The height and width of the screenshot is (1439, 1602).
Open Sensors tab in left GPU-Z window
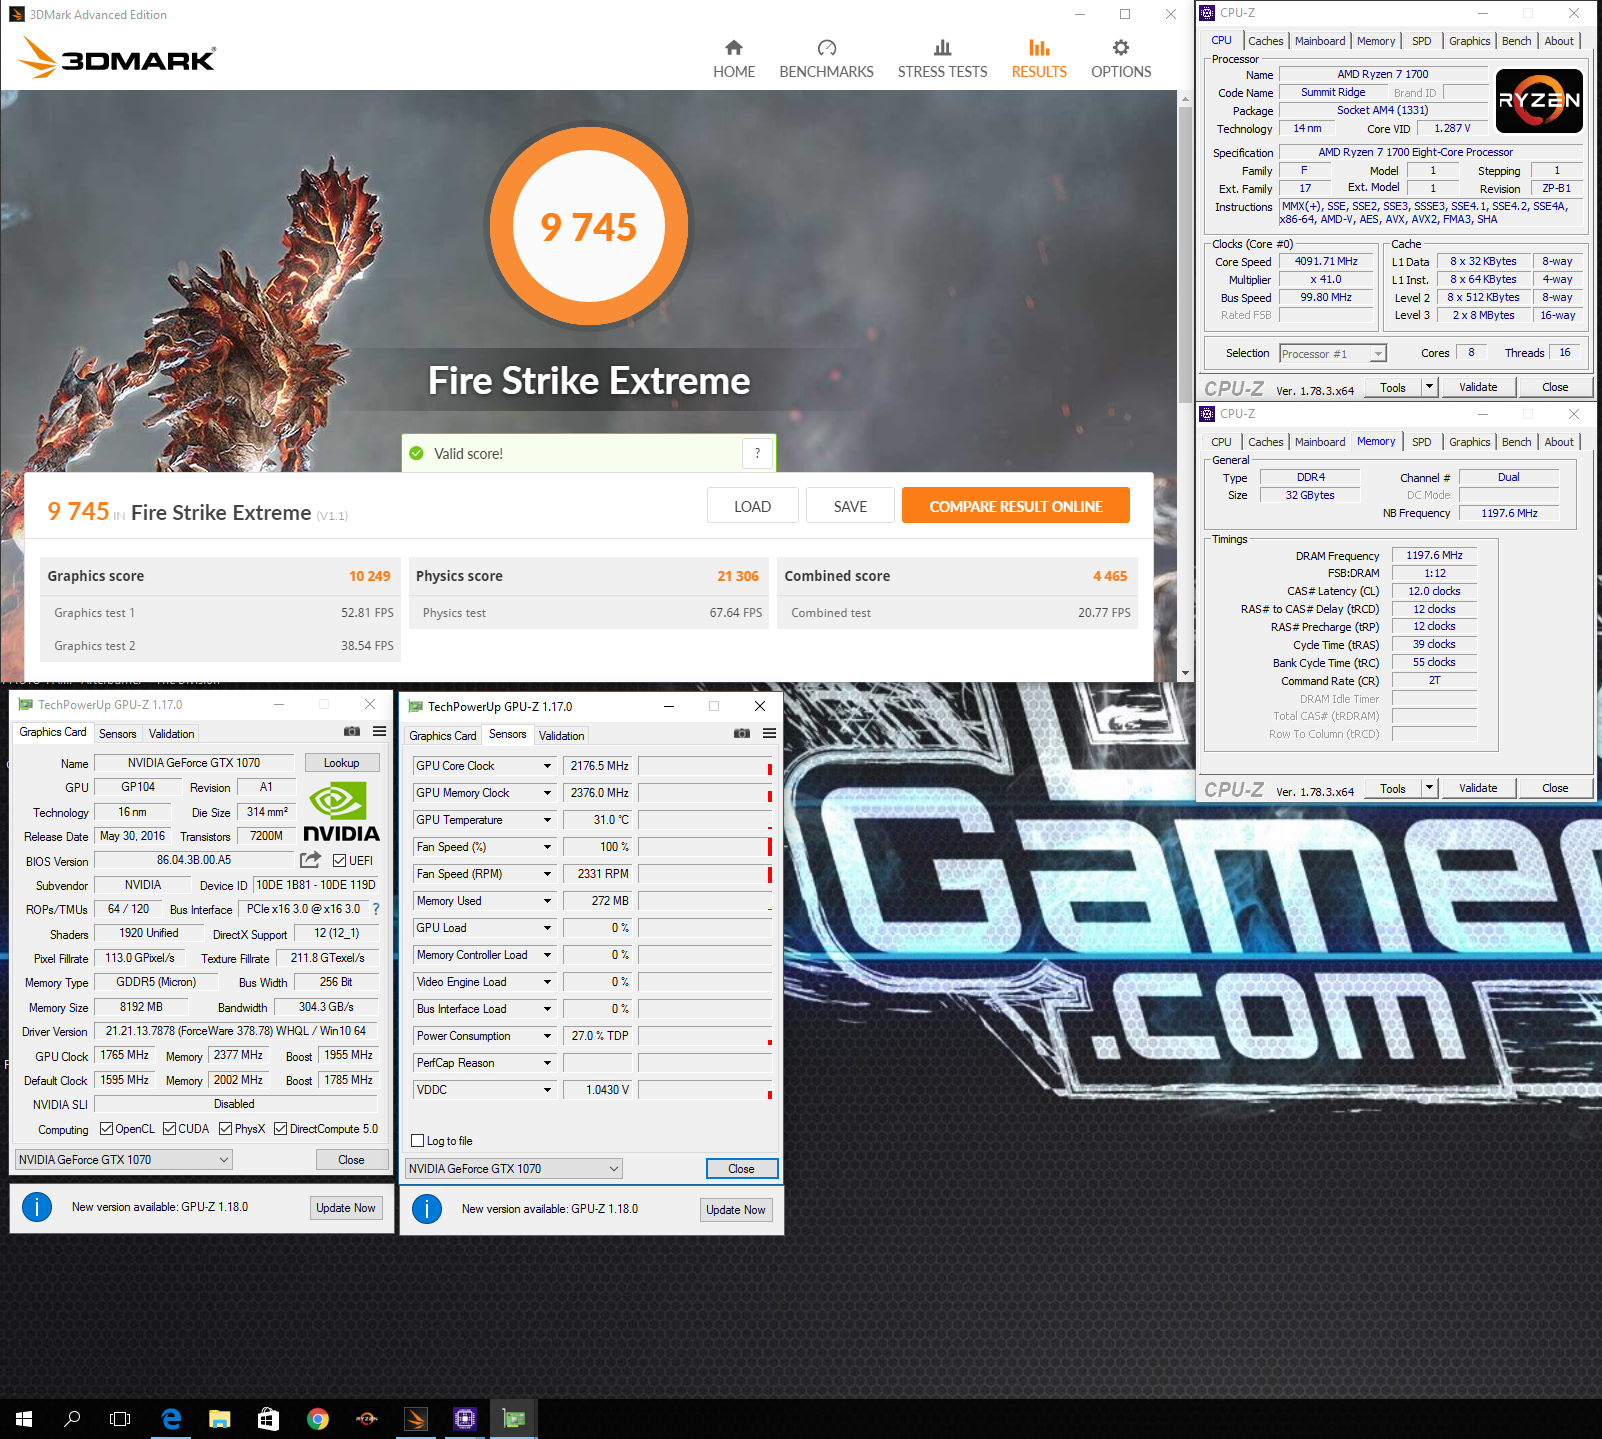tap(117, 734)
